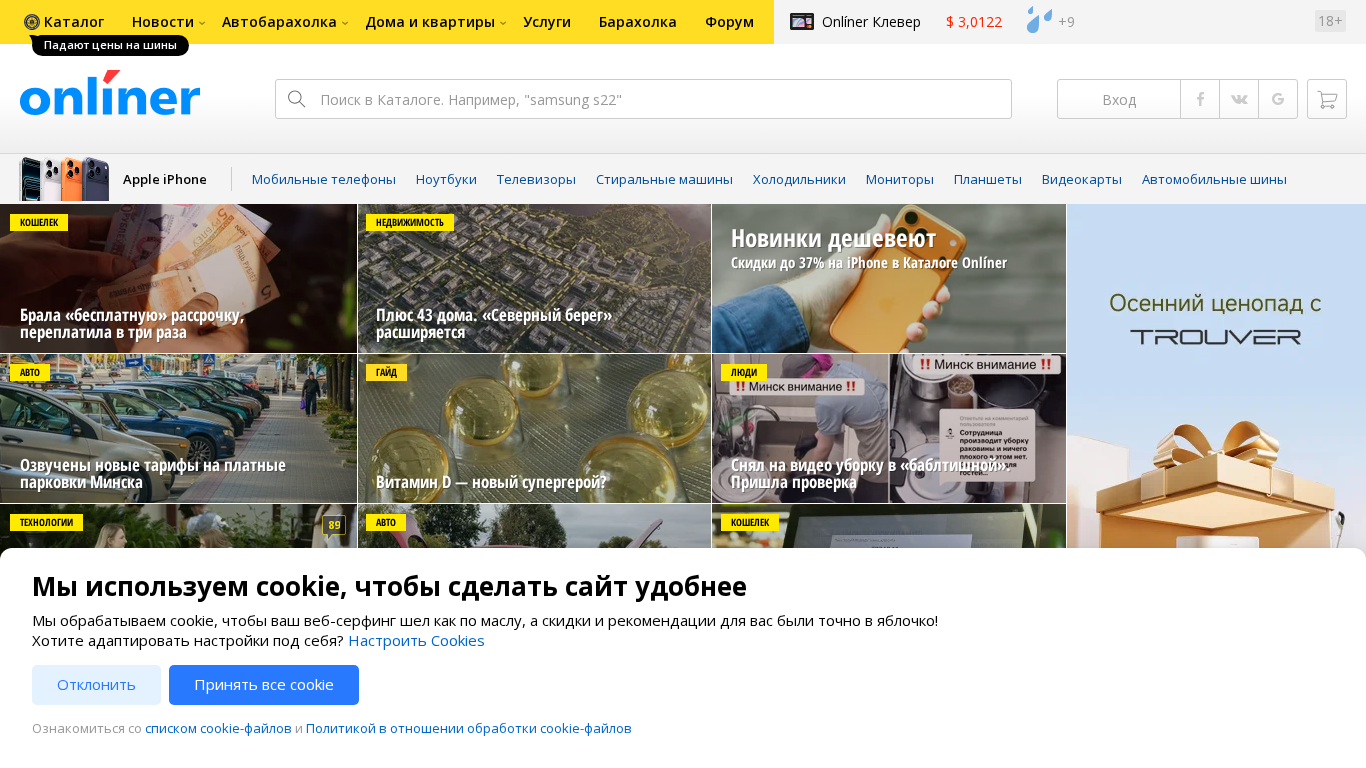Open the Новости menu item

tap(163, 22)
